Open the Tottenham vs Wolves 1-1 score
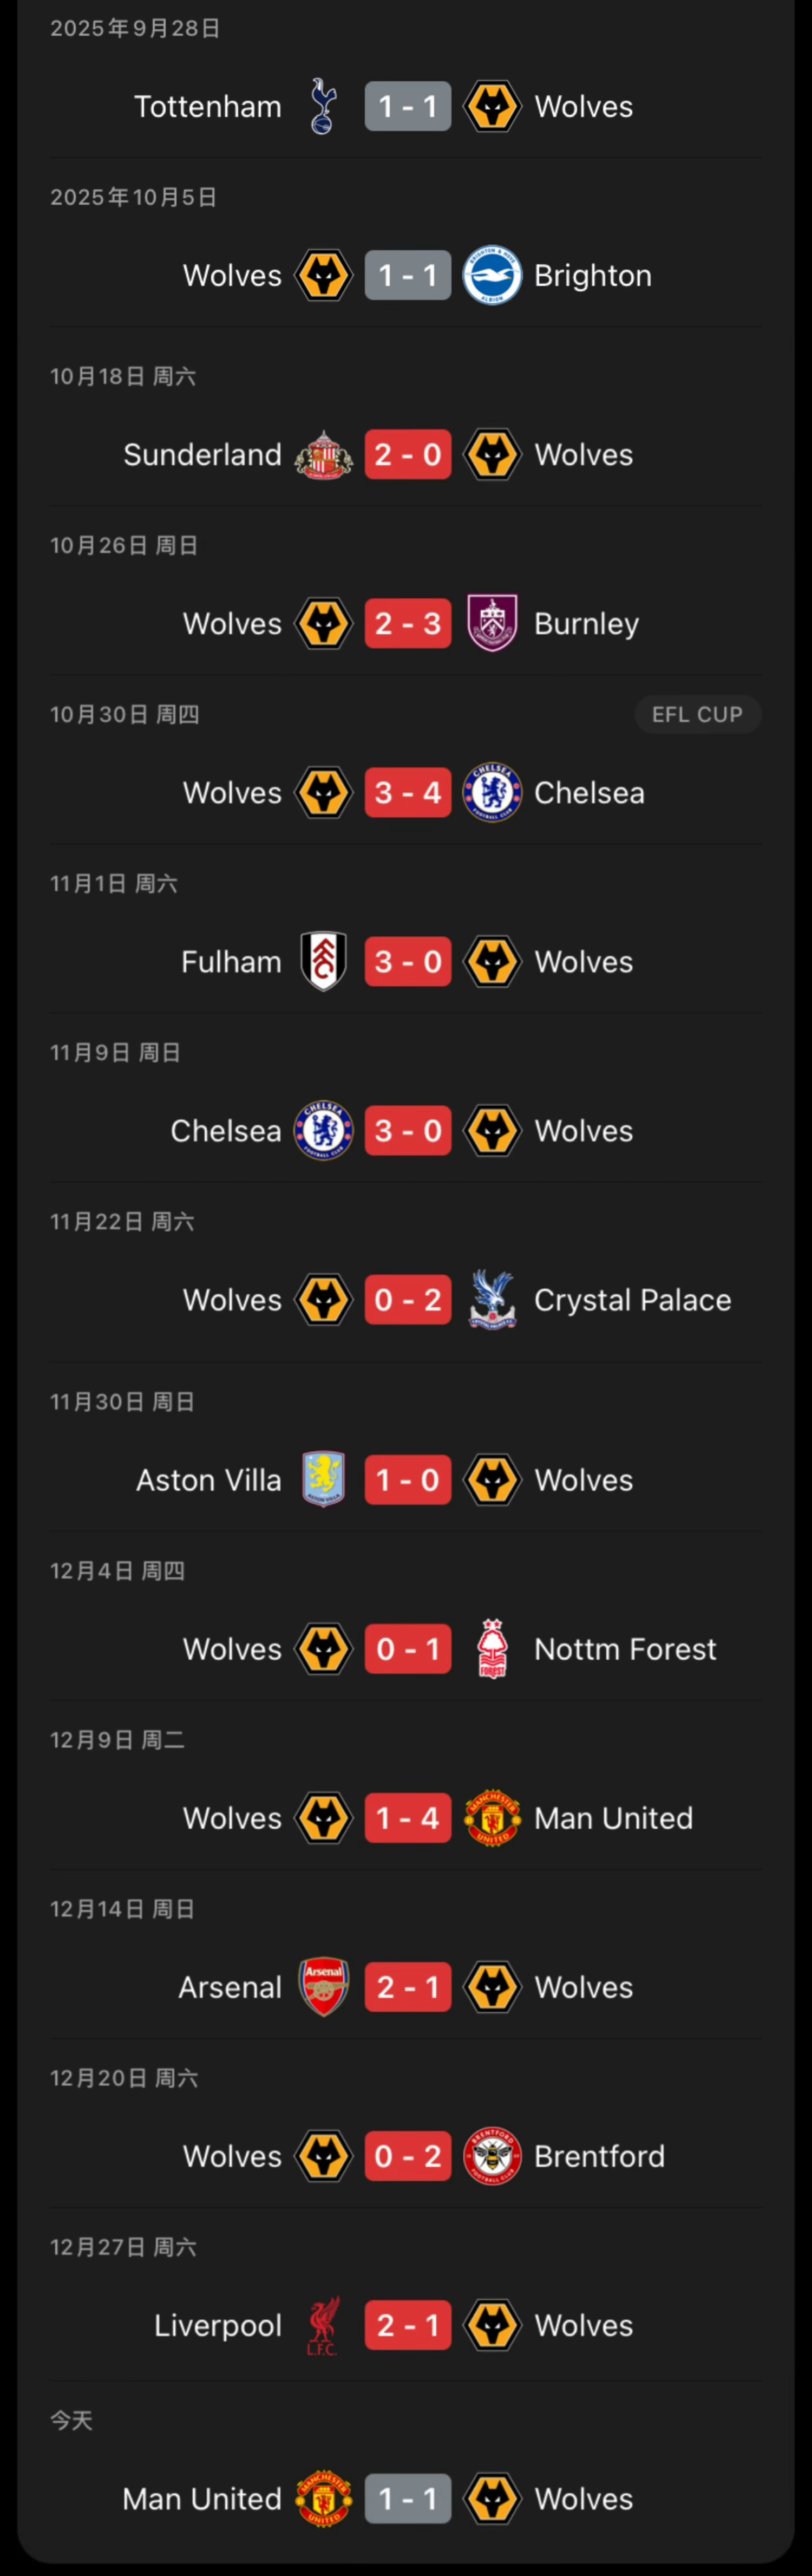The width and height of the screenshot is (812, 2576). click(x=408, y=107)
